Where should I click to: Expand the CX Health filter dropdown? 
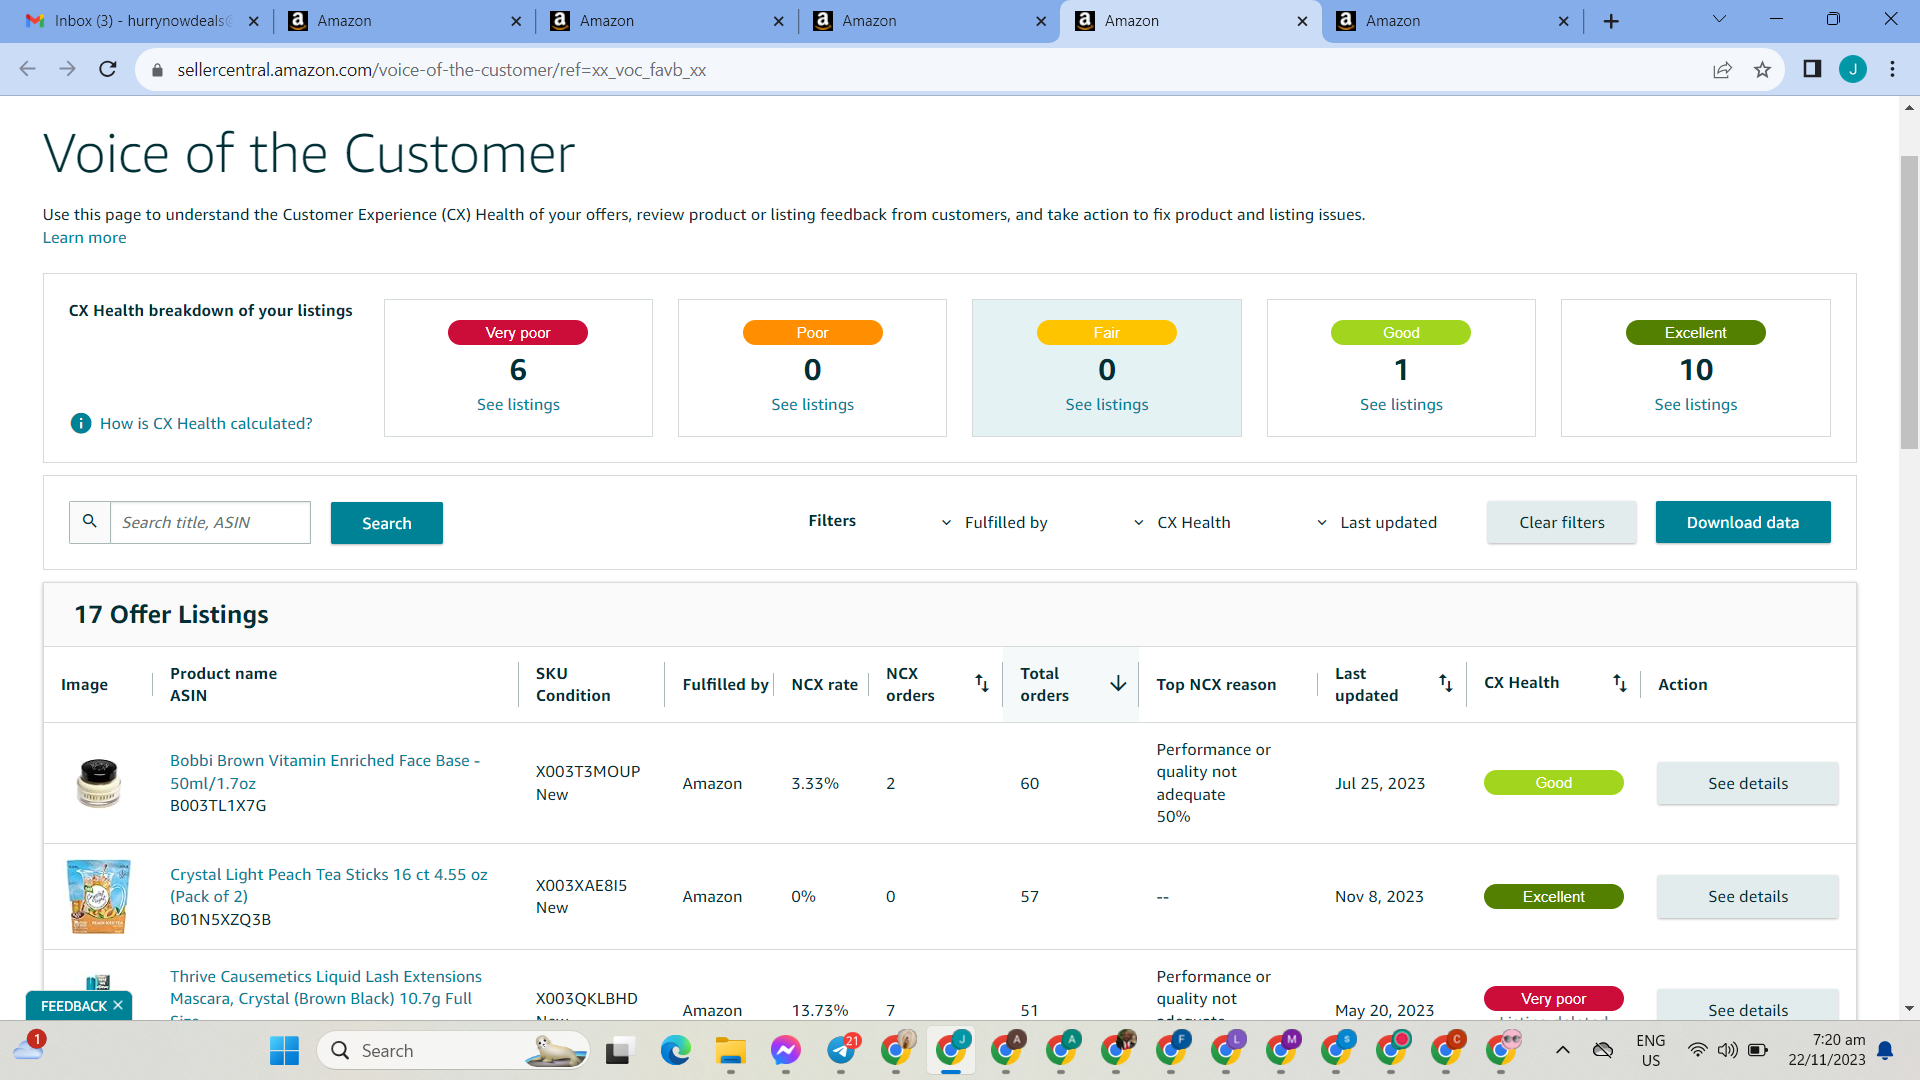click(x=1181, y=522)
